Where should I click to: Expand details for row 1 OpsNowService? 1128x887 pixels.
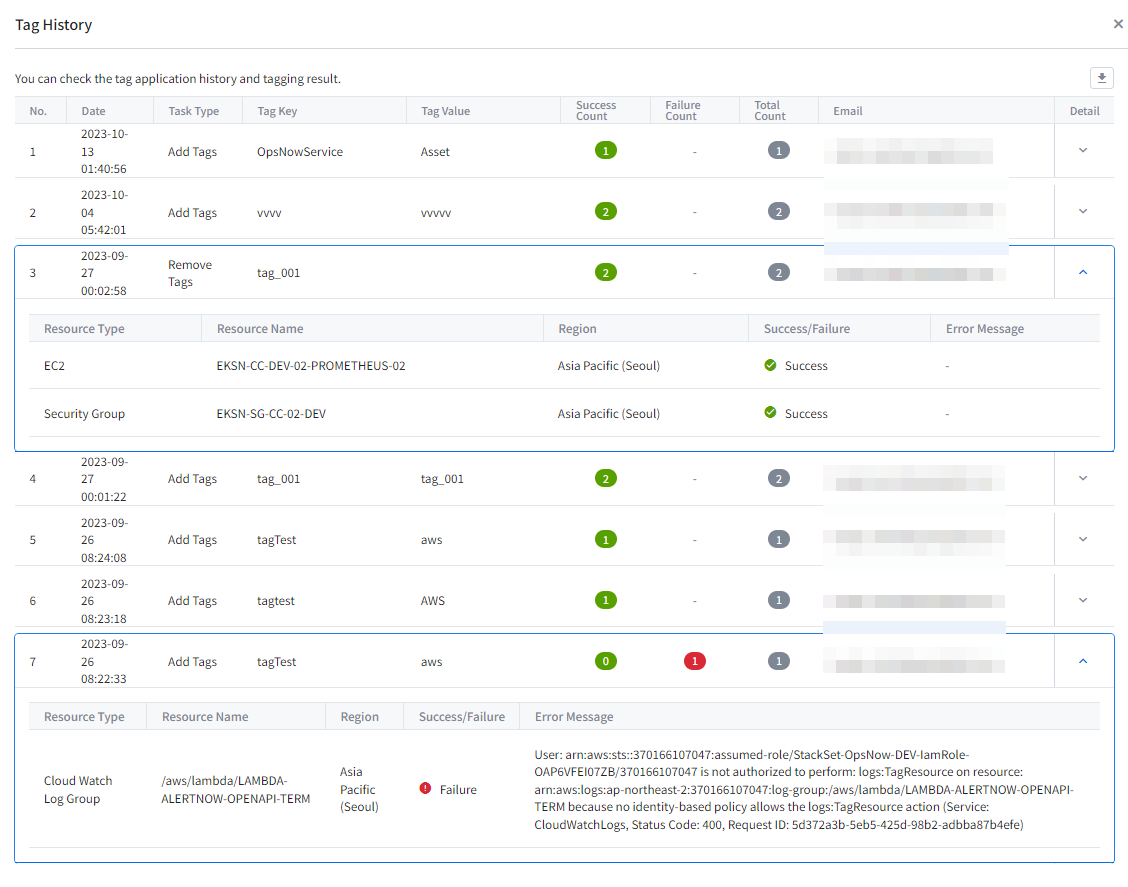[1083, 150]
